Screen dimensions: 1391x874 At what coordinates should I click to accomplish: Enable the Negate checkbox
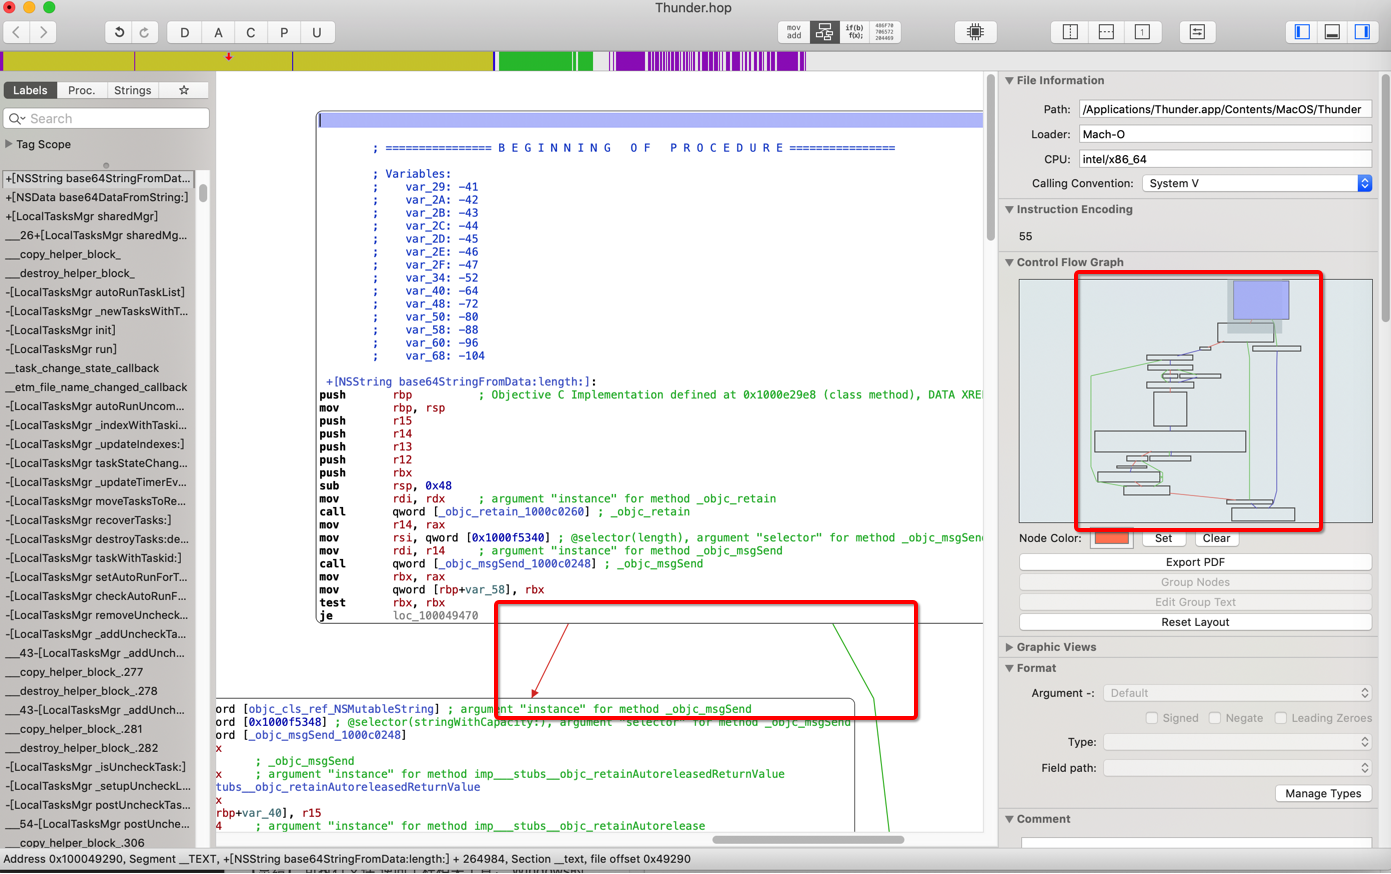point(1215,718)
